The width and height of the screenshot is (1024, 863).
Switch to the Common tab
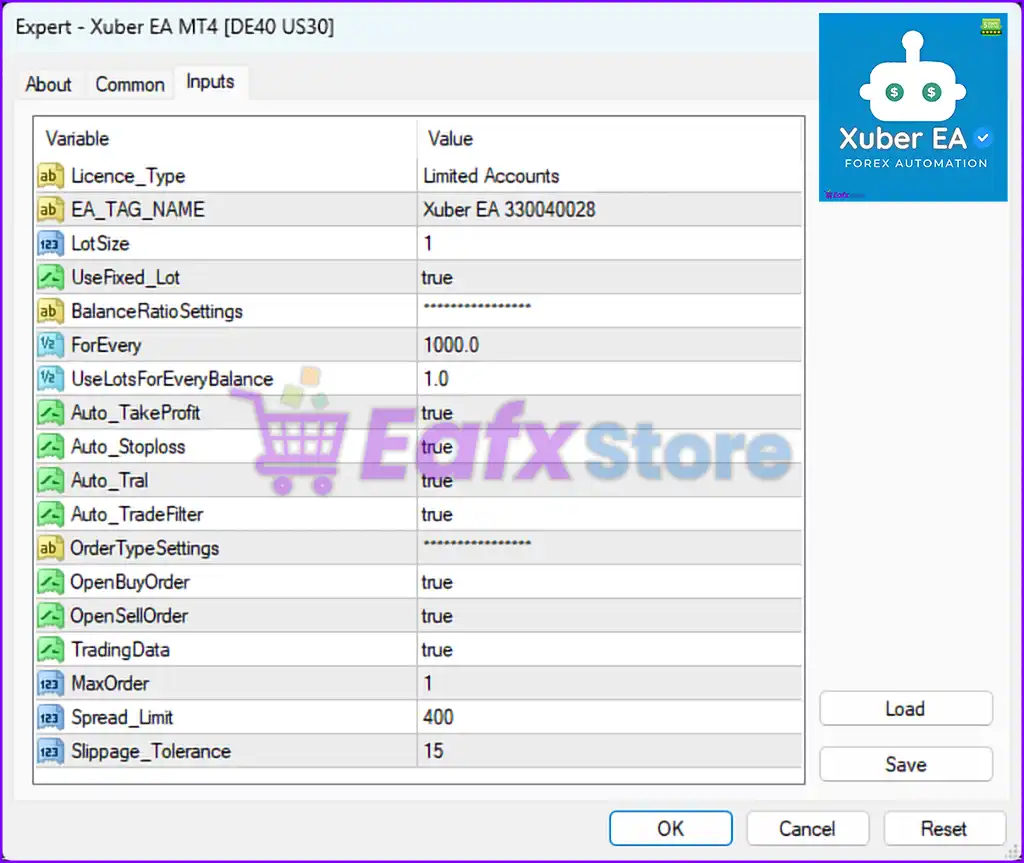130,84
